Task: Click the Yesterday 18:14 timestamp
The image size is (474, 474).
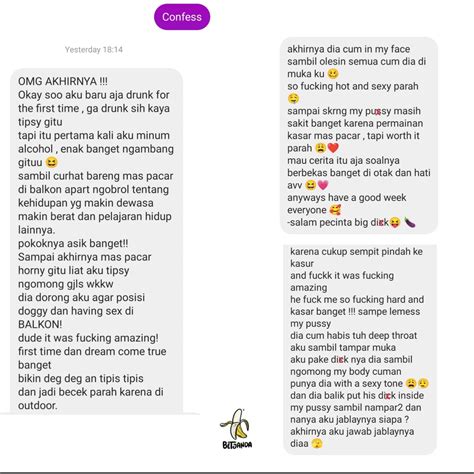Action: [x=94, y=50]
